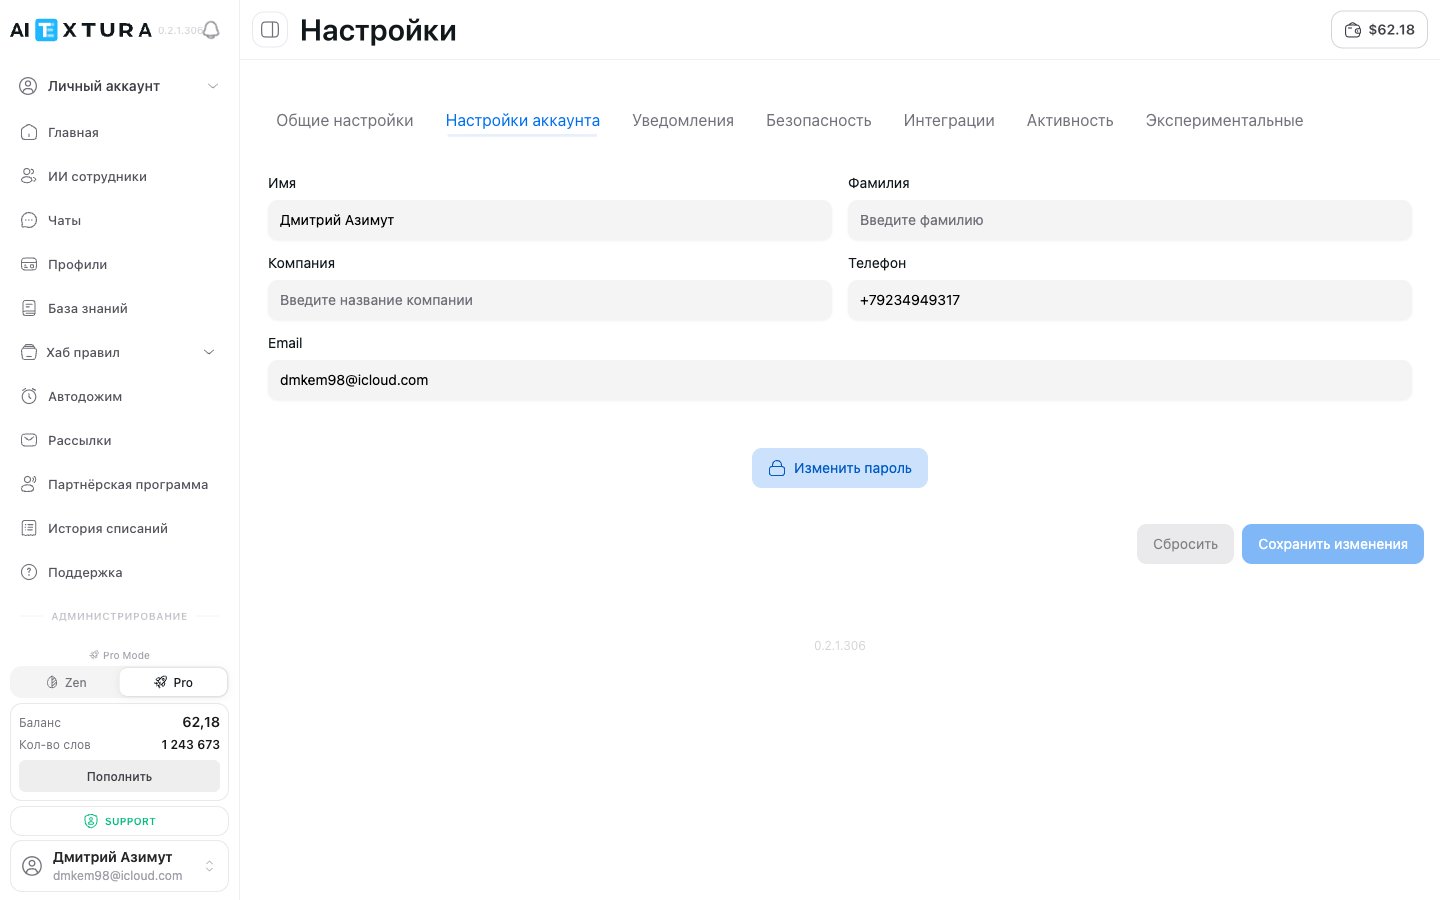Click the shield icon in SUPPORT button

point(91,821)
